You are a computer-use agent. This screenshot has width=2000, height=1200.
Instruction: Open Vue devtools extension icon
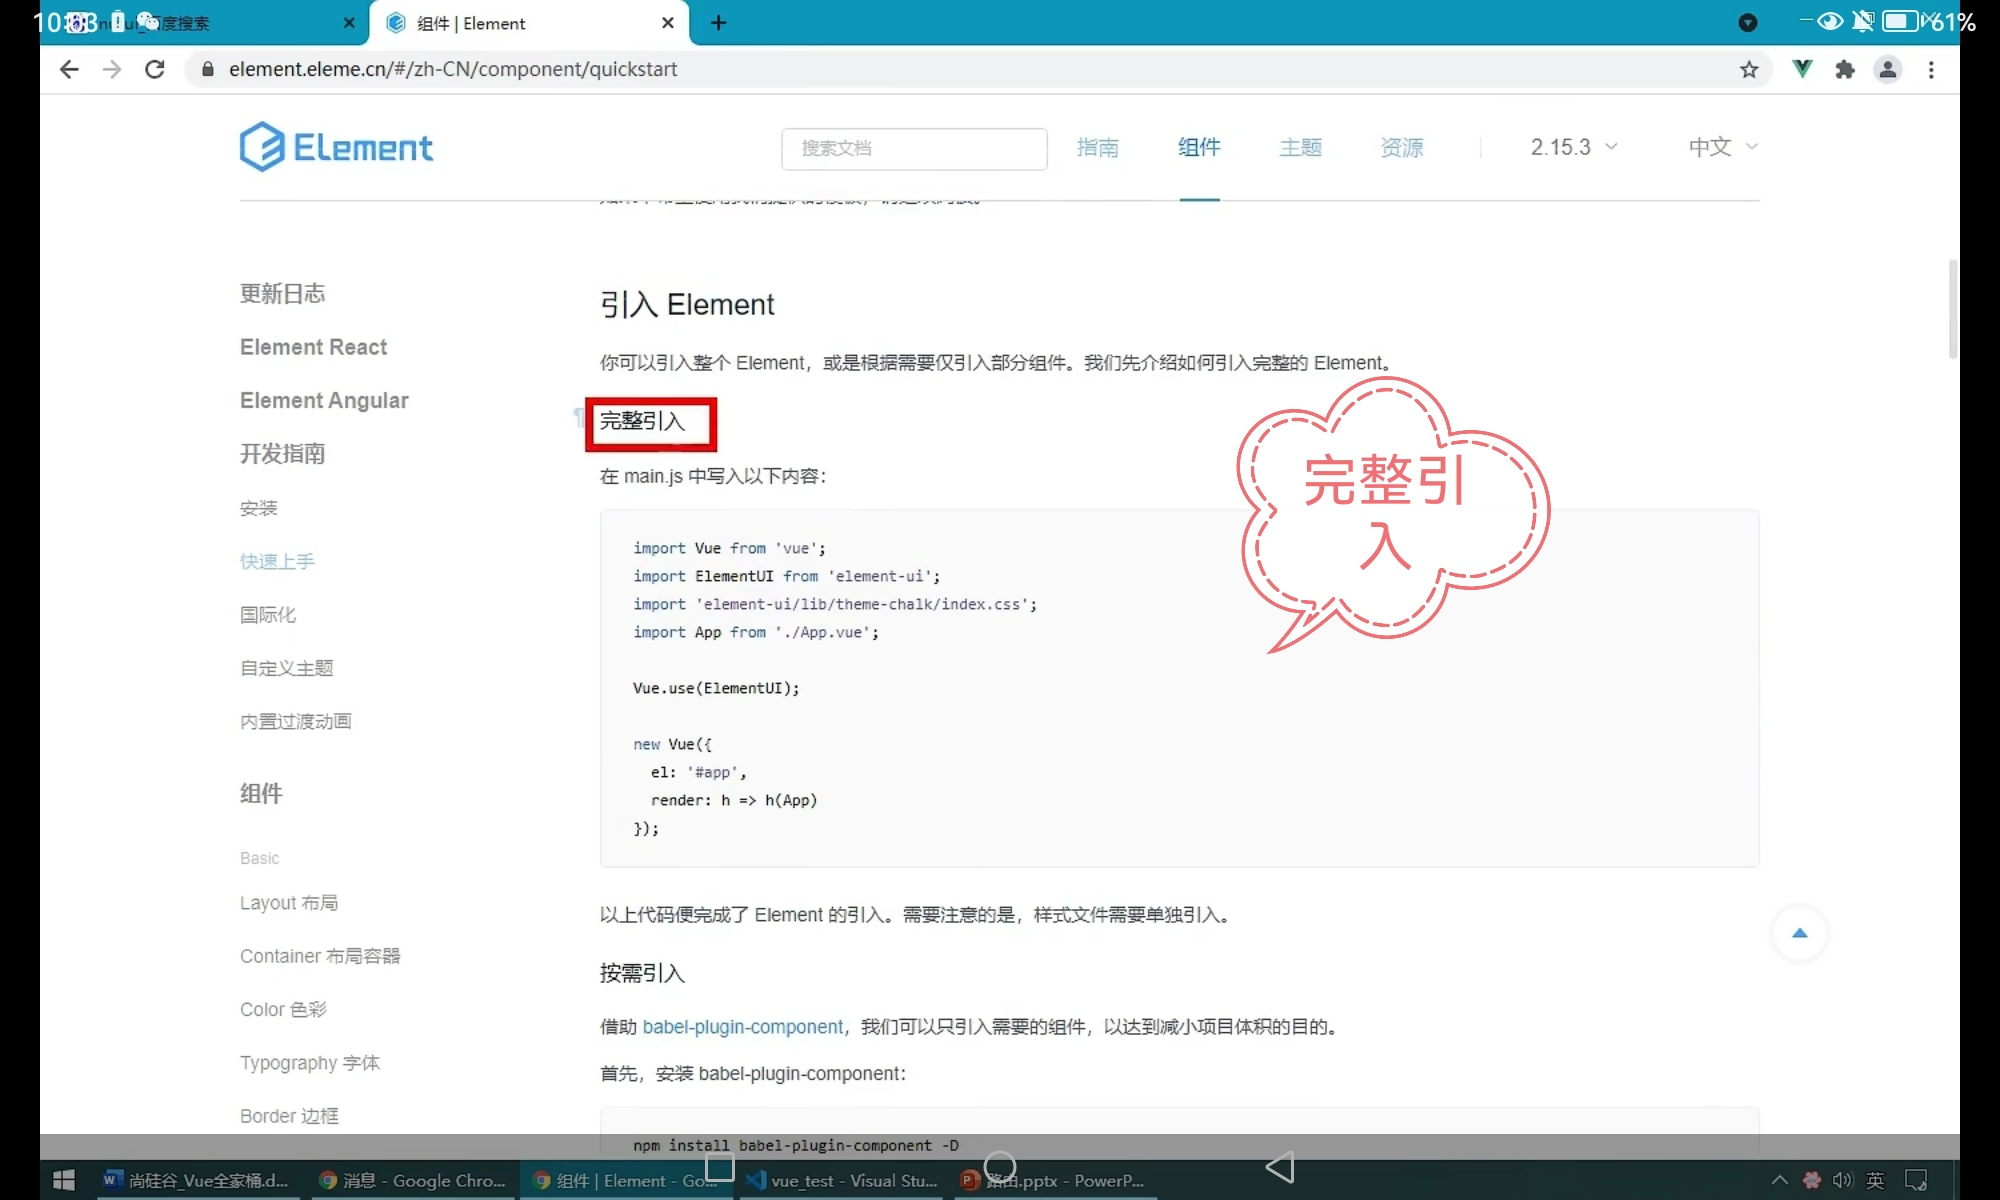[x=1802, y=69]
